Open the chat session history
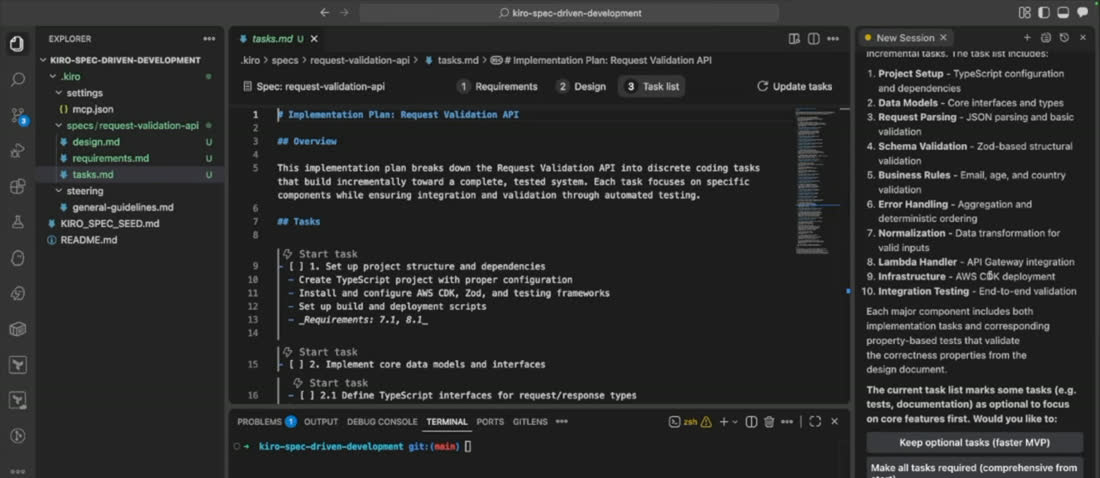1100x478 pixels. (1064, 38)
